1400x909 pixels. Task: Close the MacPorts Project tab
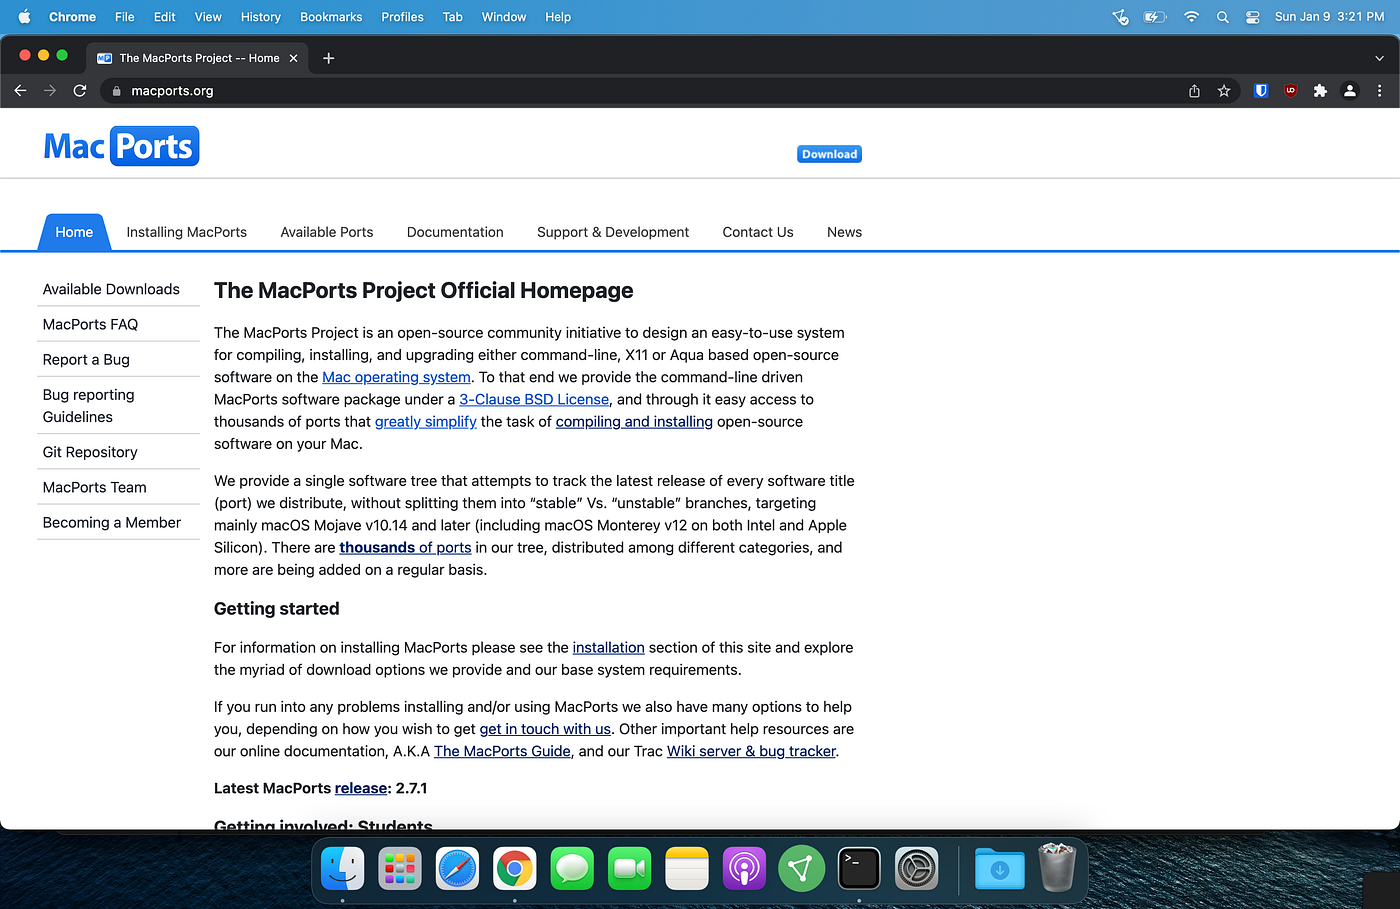coord(293,58)
